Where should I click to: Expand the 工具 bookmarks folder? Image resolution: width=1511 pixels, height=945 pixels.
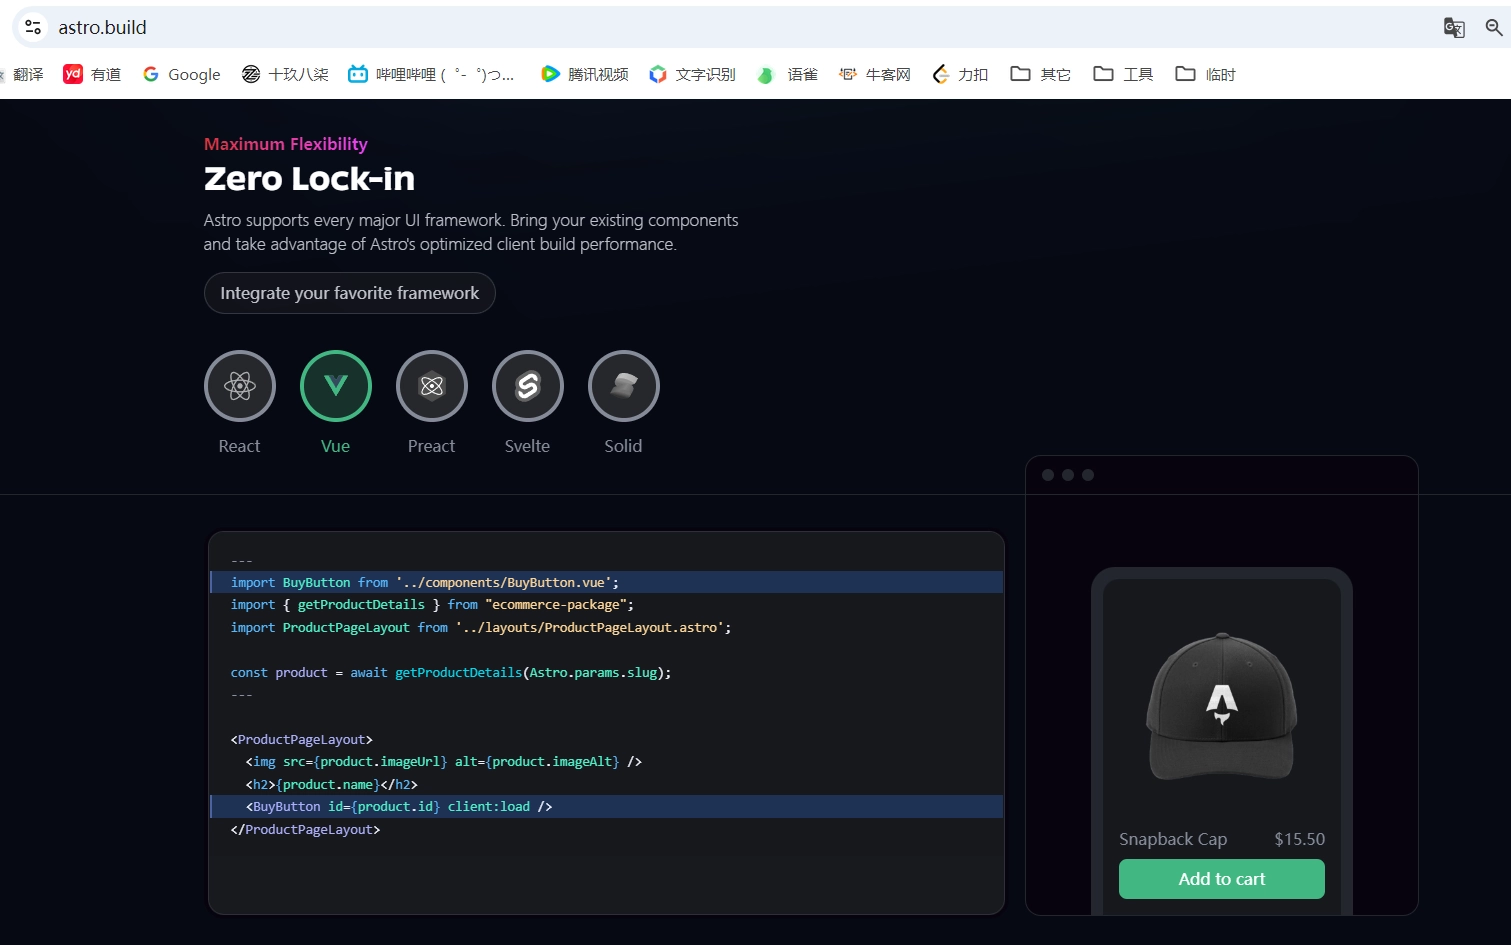1124,74
